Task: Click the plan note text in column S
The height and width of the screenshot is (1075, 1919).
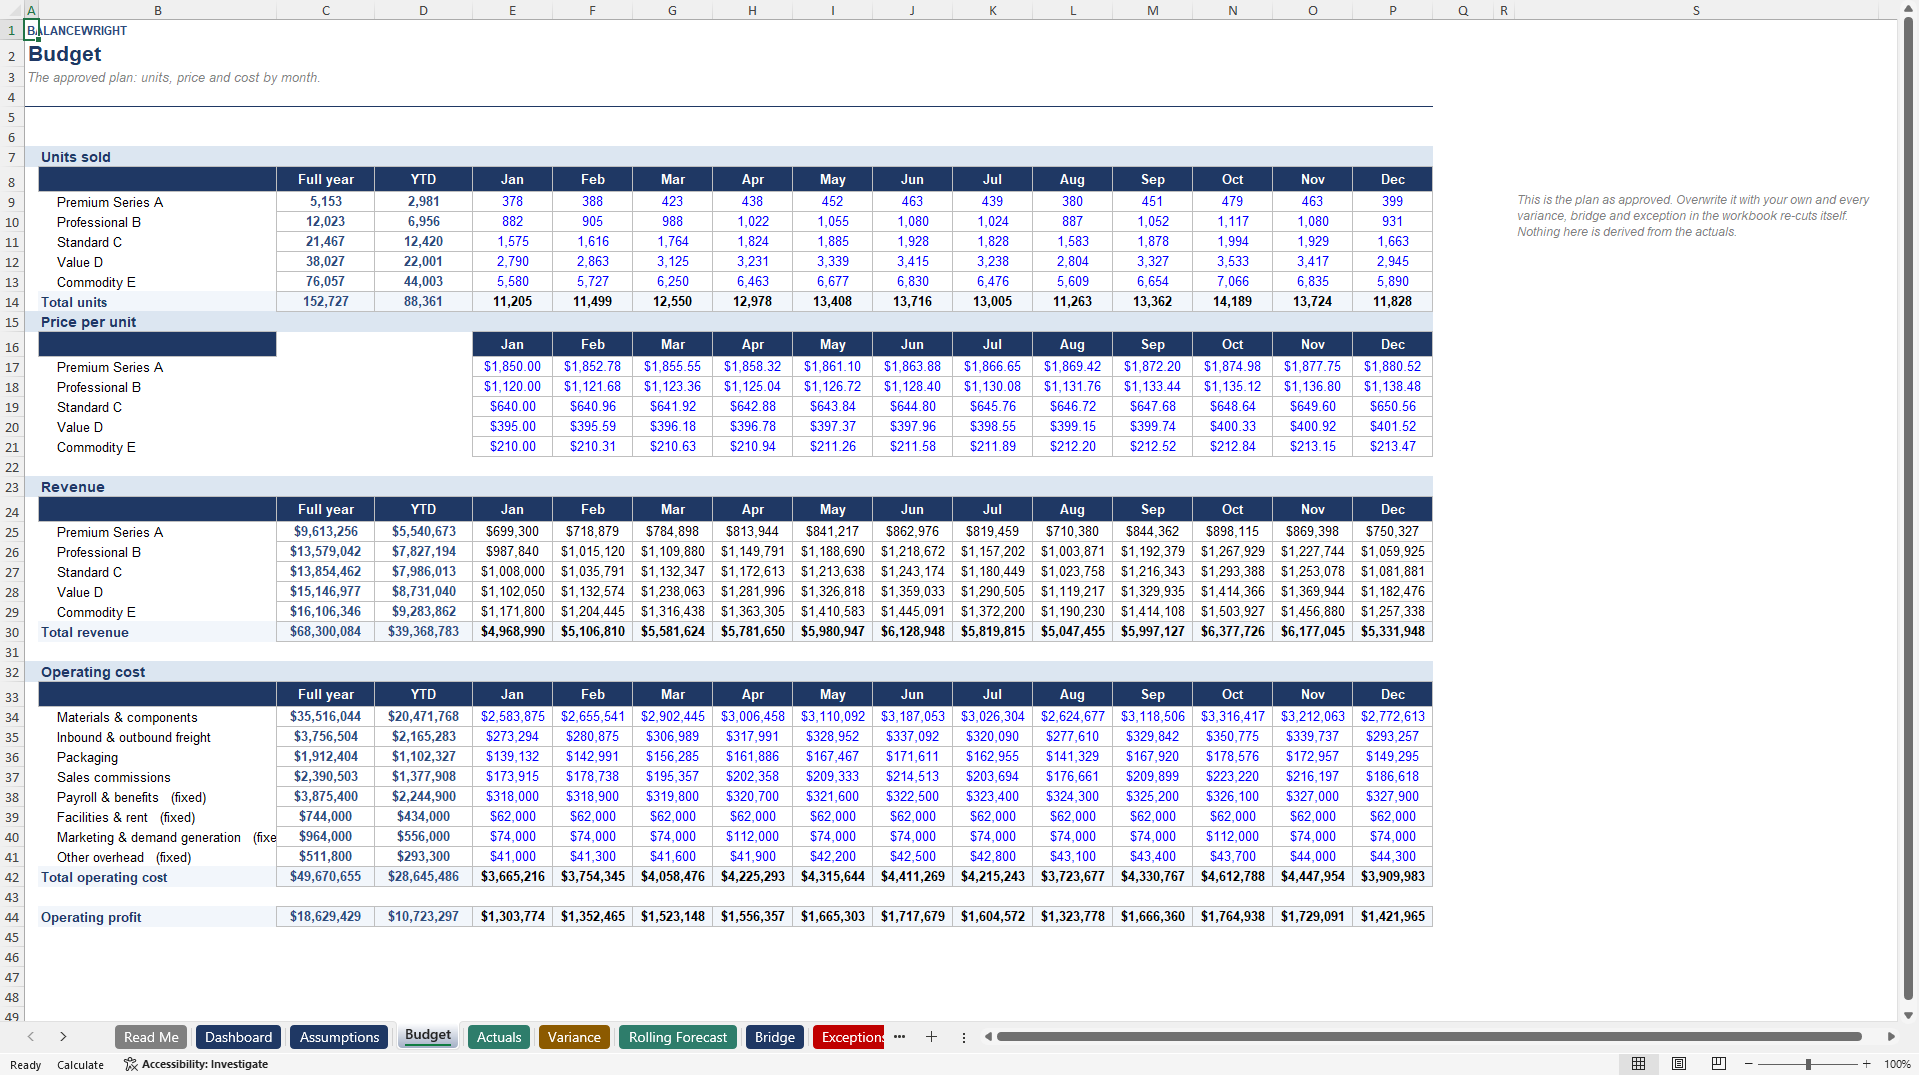Action: coord(1693,216)
